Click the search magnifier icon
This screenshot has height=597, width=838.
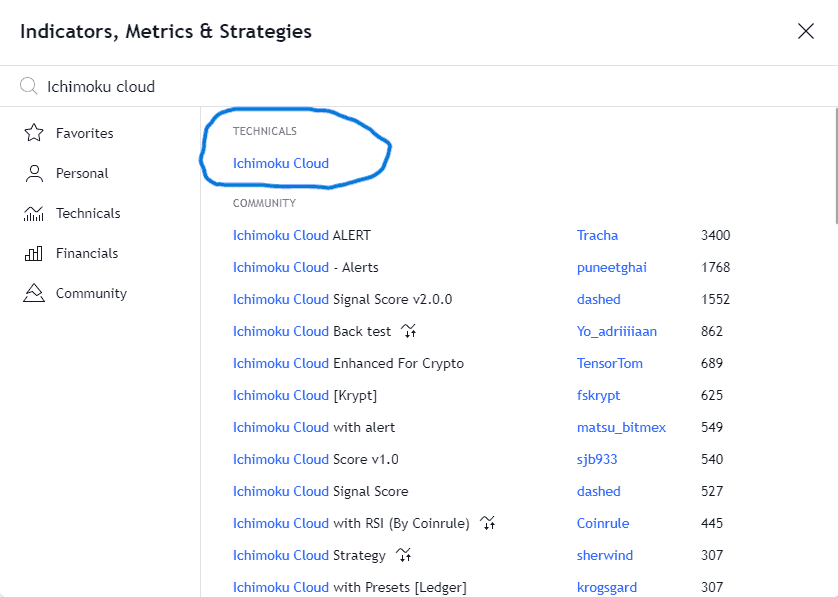28,86
